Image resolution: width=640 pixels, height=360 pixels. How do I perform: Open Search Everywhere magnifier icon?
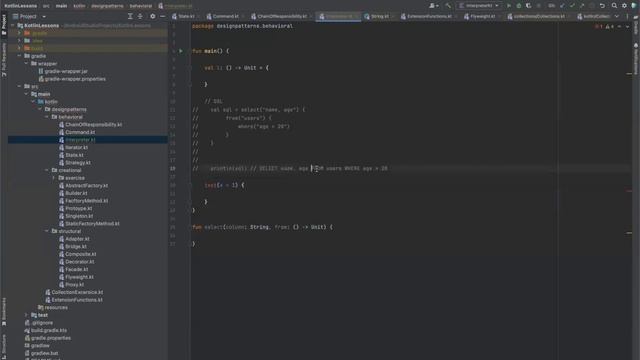pos(614,6)
